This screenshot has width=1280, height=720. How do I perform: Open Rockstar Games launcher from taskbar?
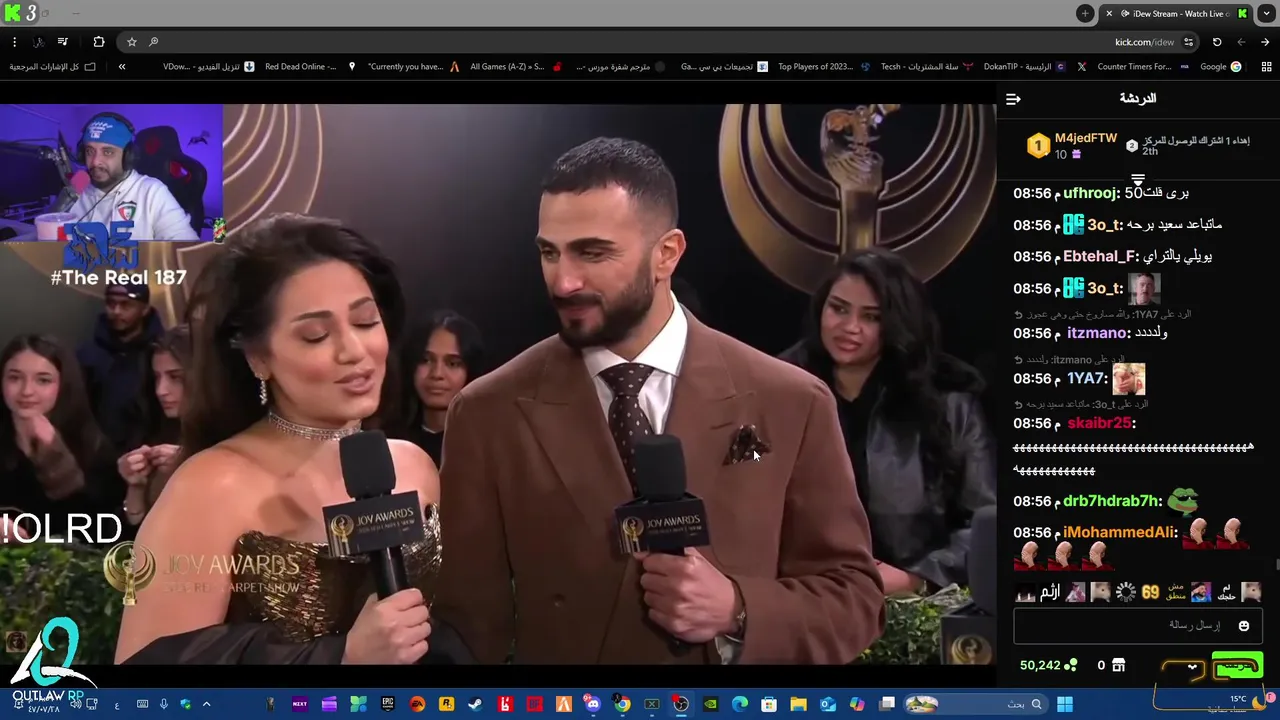pos(446,704)
